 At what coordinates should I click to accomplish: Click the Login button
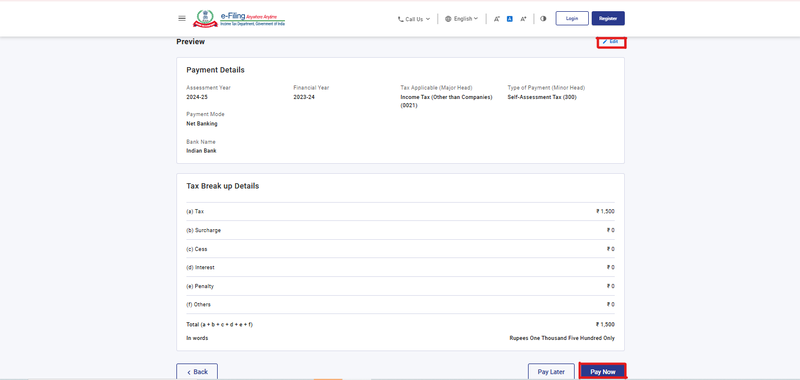point(572,18)
